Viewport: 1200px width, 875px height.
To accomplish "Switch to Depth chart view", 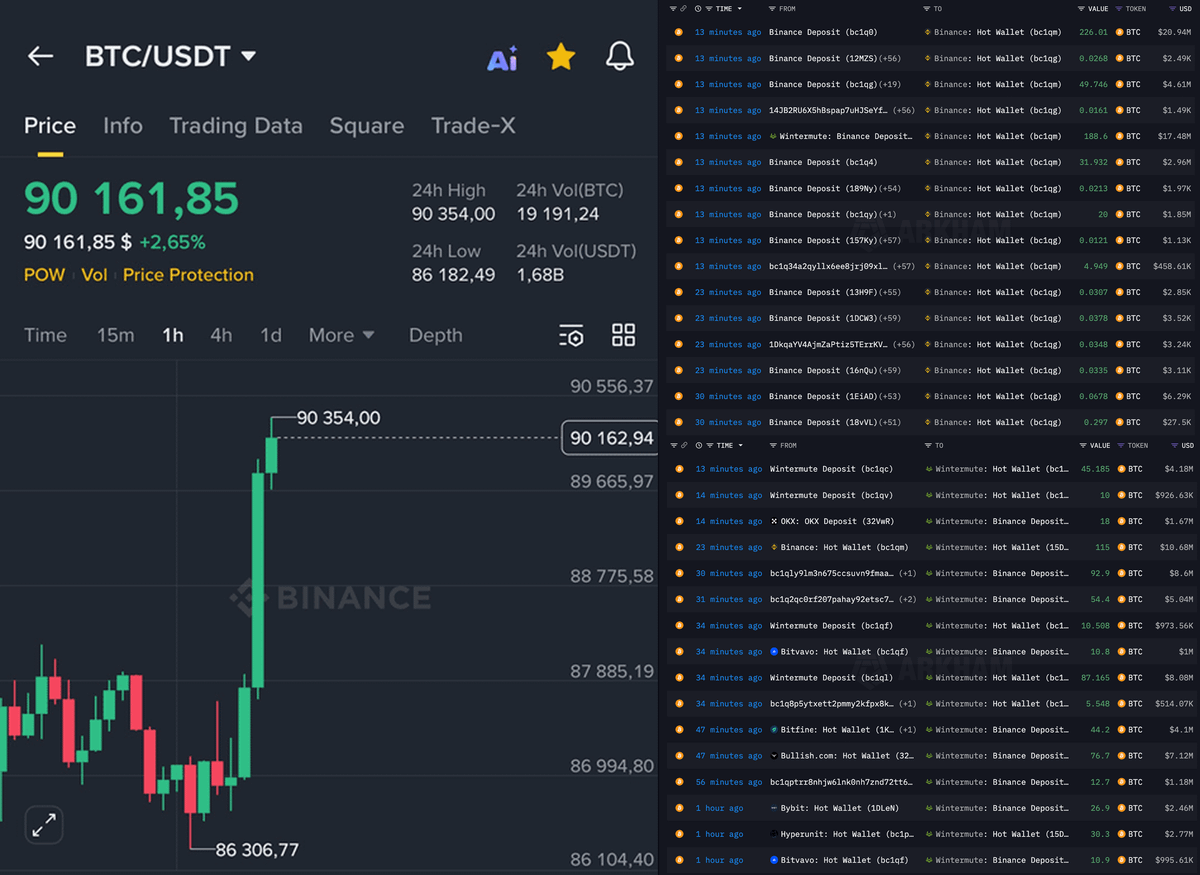I will coord(435,335).
